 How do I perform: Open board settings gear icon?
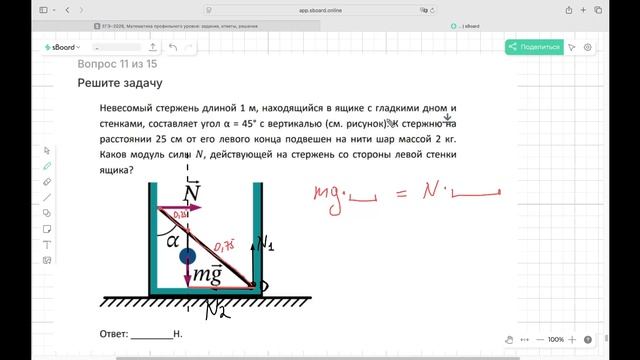point(588,47)
